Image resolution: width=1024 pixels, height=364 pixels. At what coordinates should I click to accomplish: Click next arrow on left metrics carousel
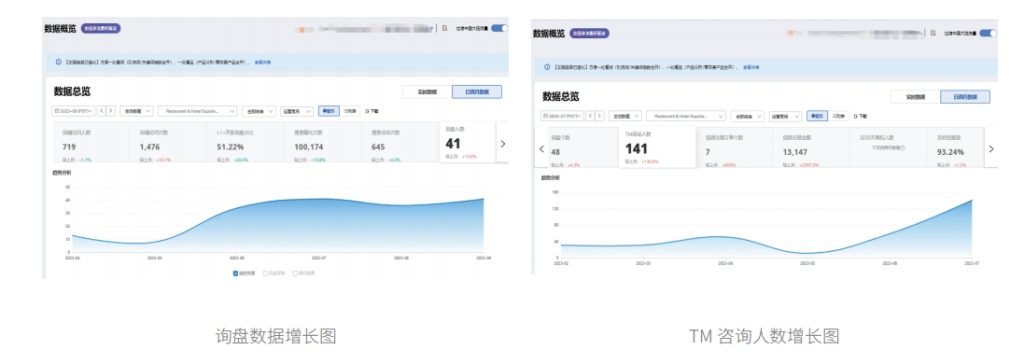click(502, 143)
